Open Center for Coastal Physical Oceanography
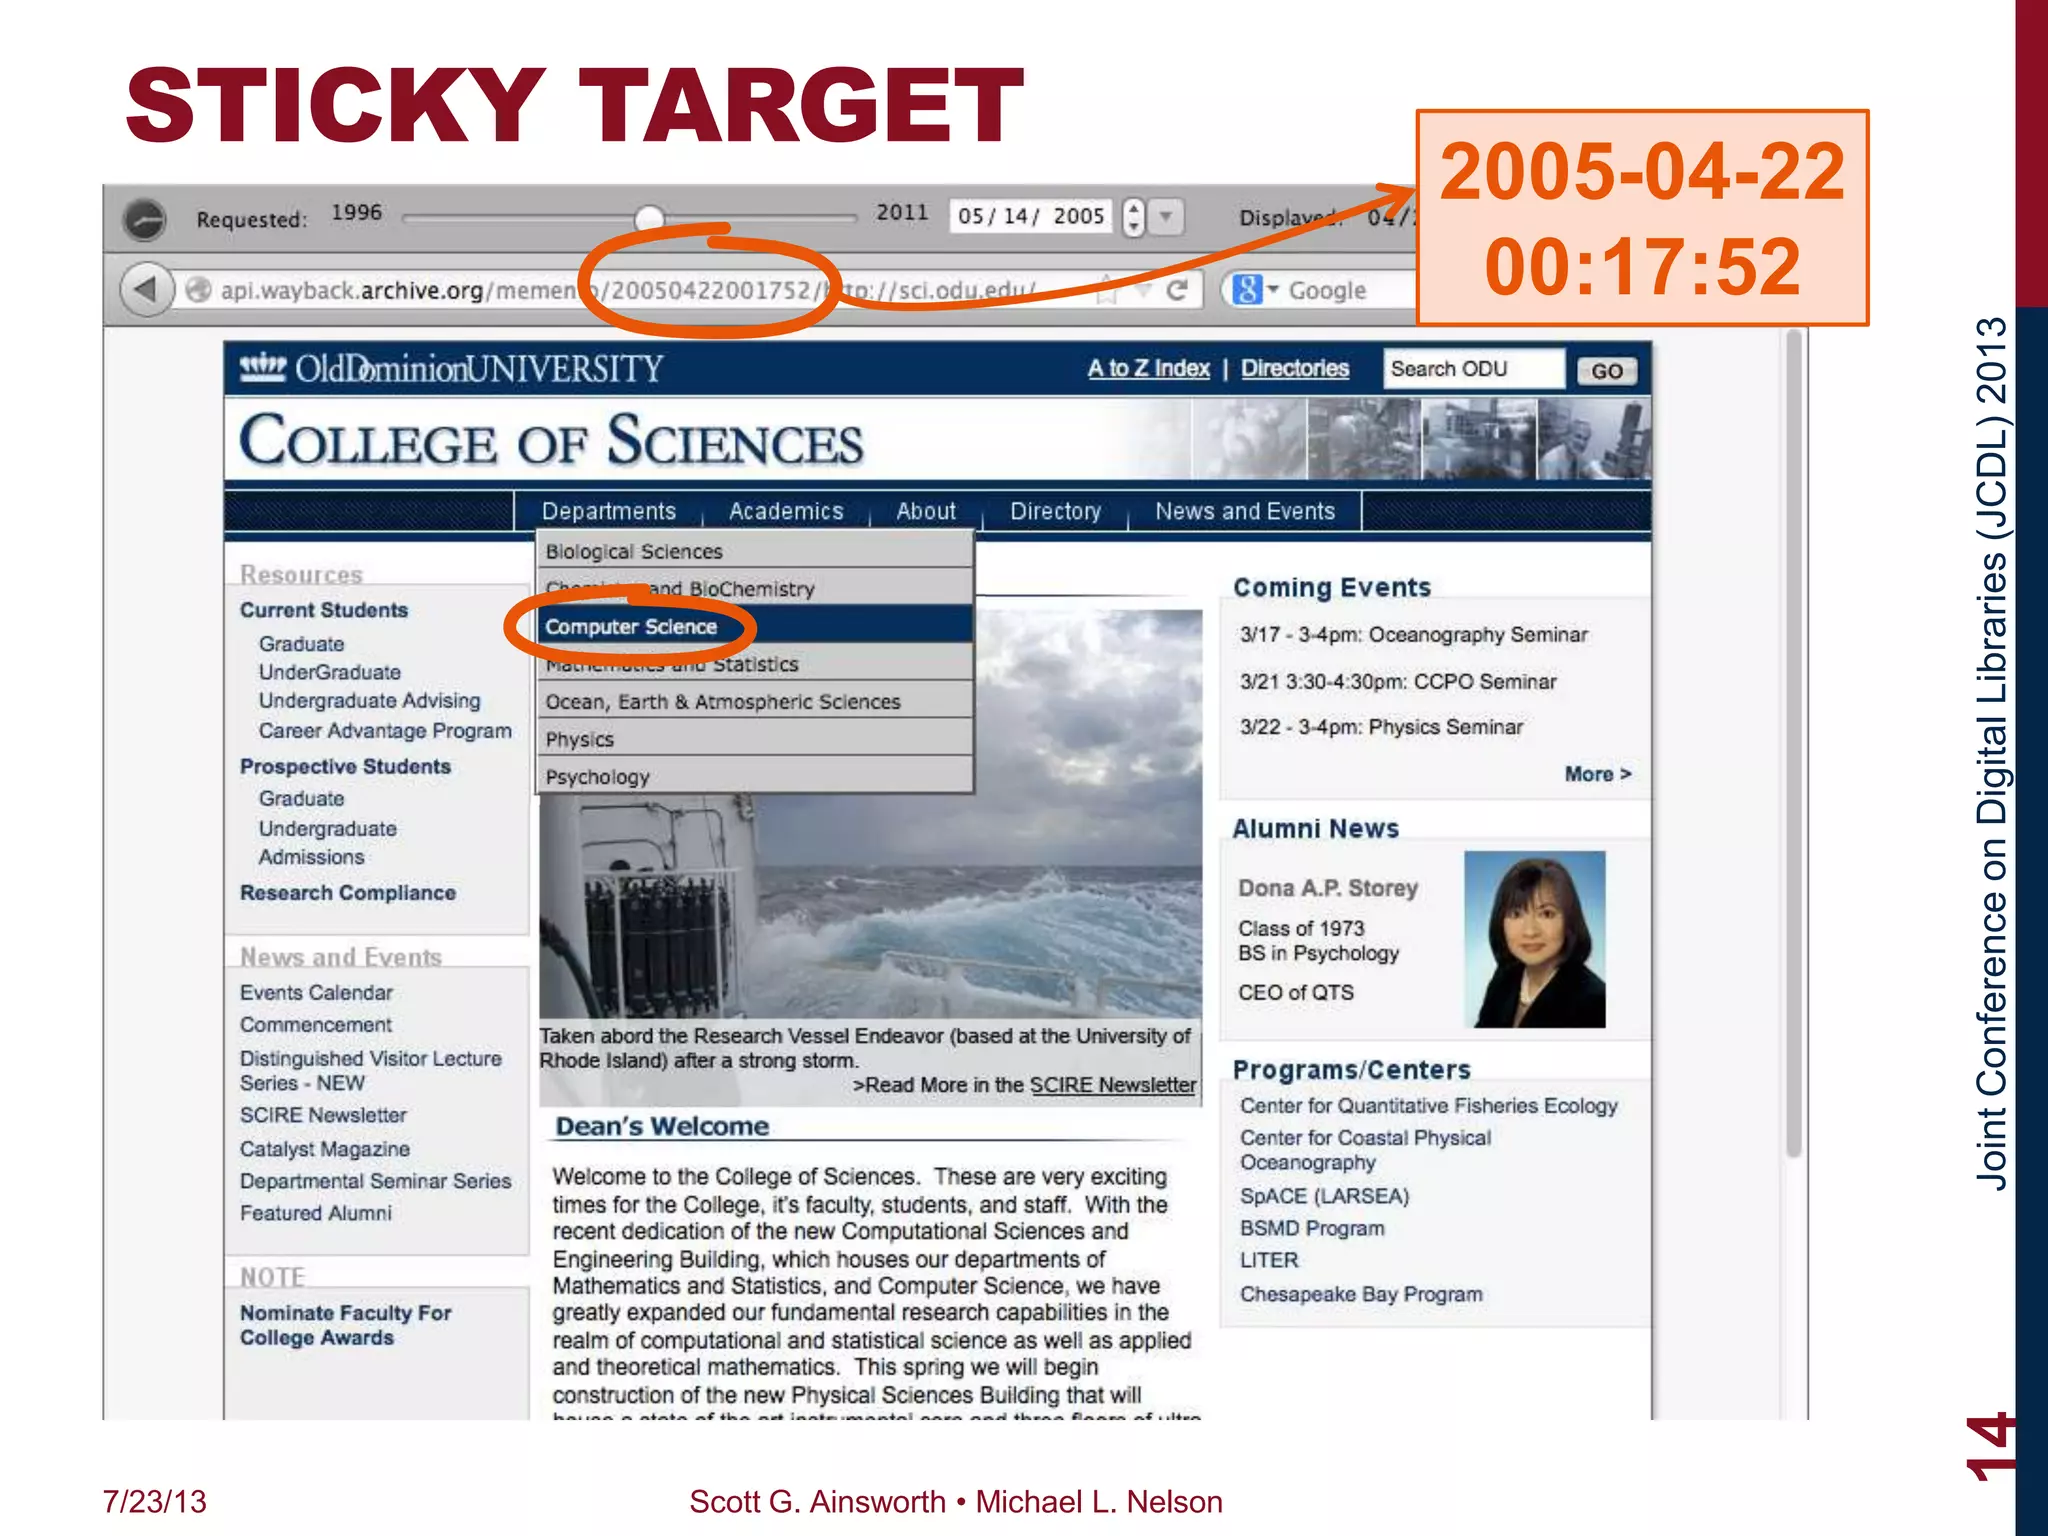This screenshot has height=1536, width=2048. [1365, 1150]
